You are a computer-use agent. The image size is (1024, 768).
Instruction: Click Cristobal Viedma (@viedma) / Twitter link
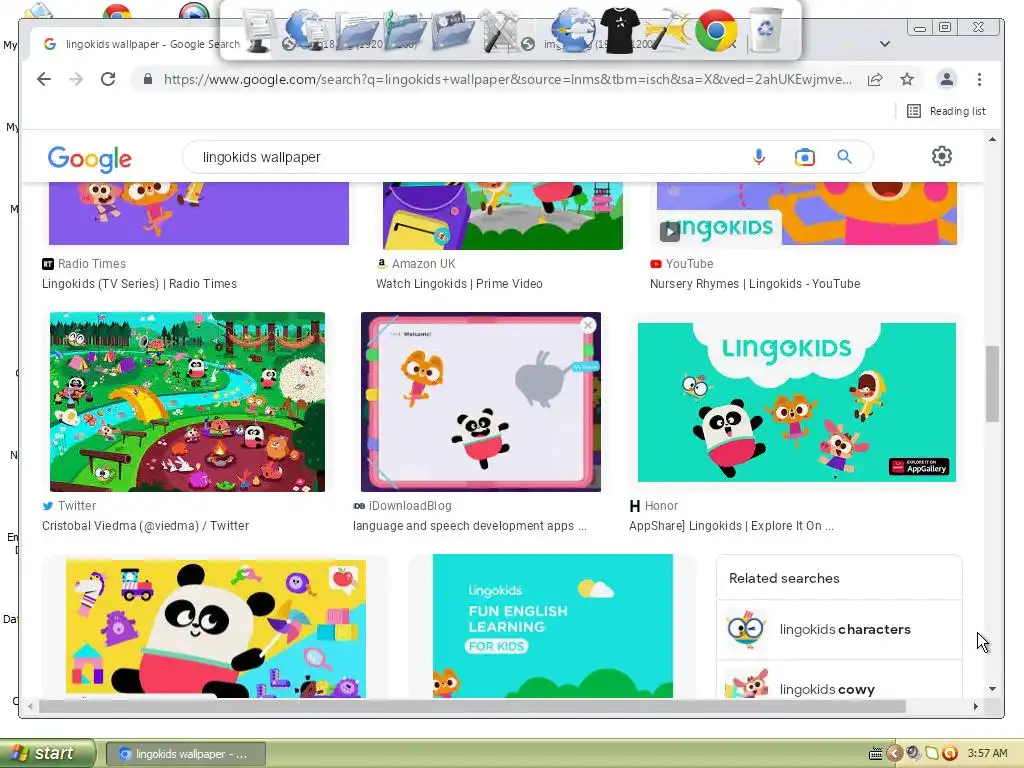(x=145, y=526)
